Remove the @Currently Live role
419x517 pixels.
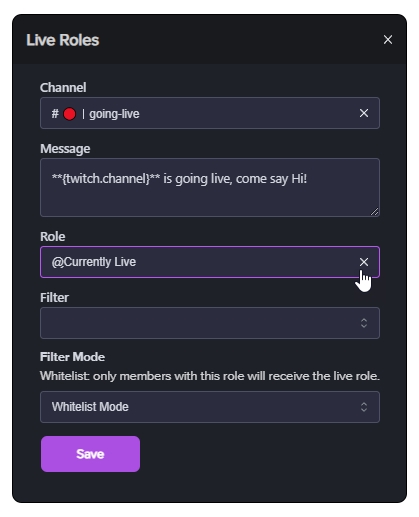[364, 262]
